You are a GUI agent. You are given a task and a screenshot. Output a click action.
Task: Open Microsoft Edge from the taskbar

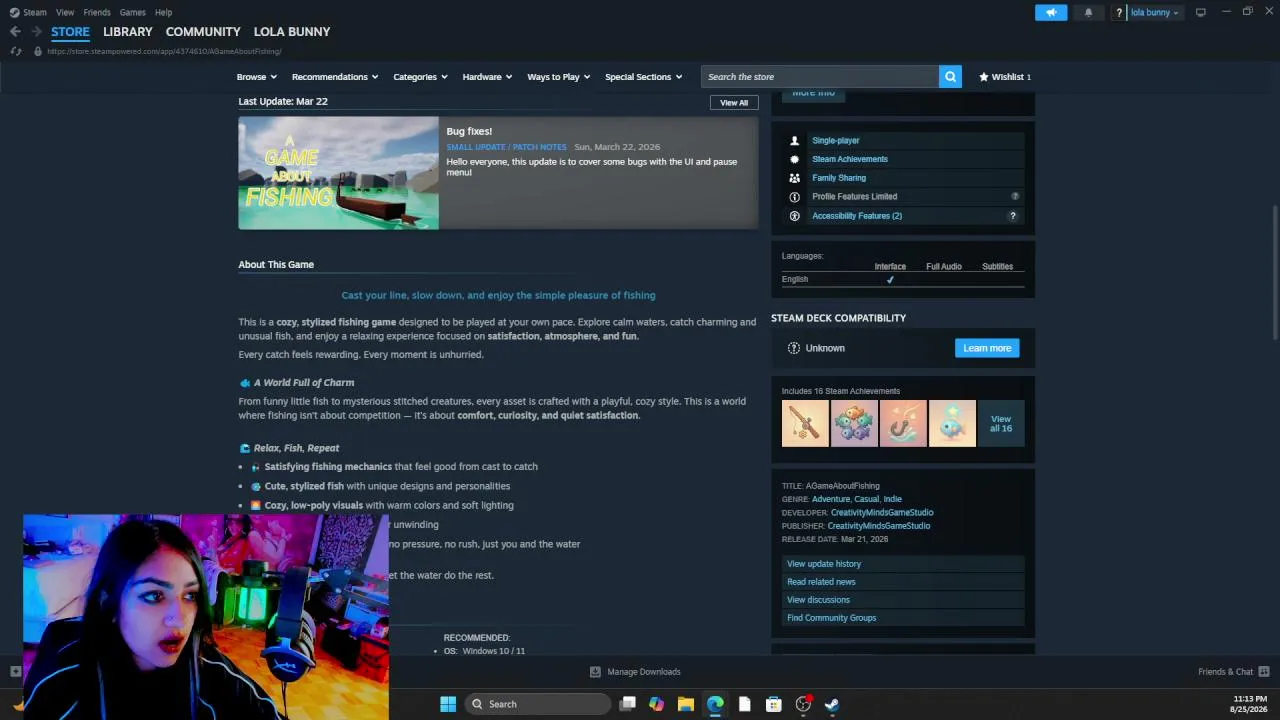click(715, 704)
